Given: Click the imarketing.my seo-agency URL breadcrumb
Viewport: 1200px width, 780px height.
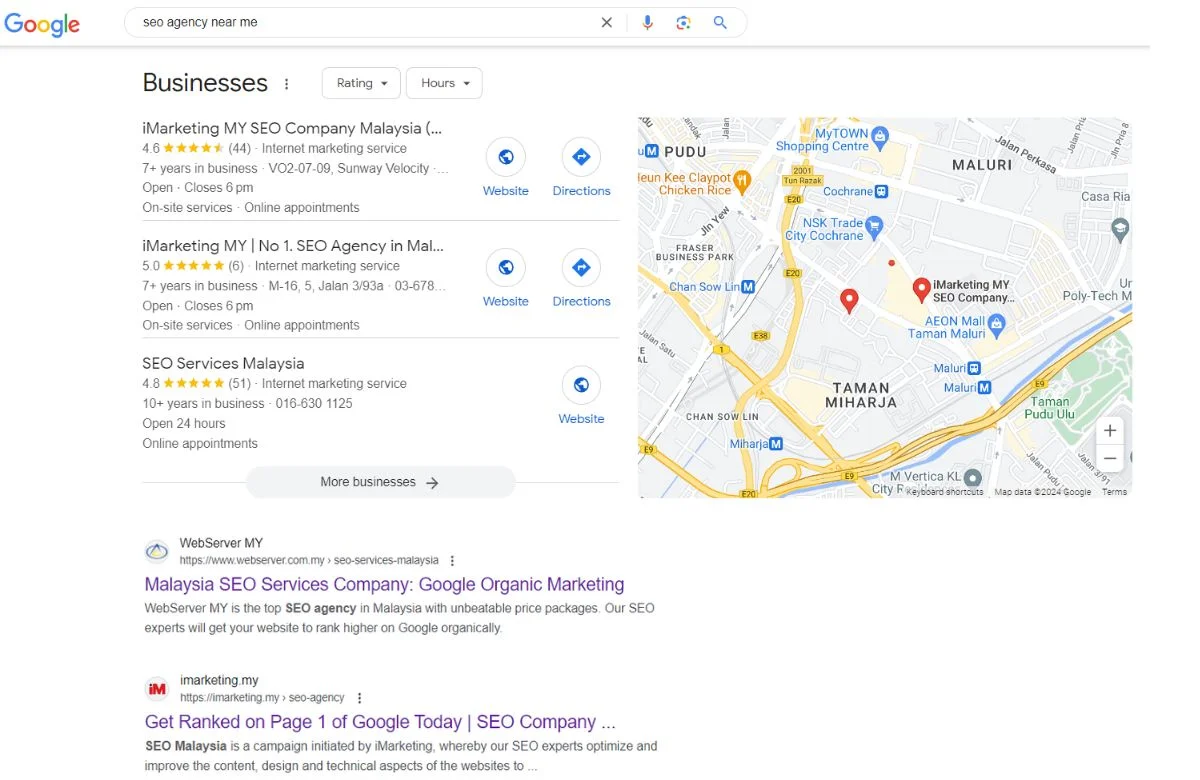Looking at the screenshot, I should tap(262, 698).
